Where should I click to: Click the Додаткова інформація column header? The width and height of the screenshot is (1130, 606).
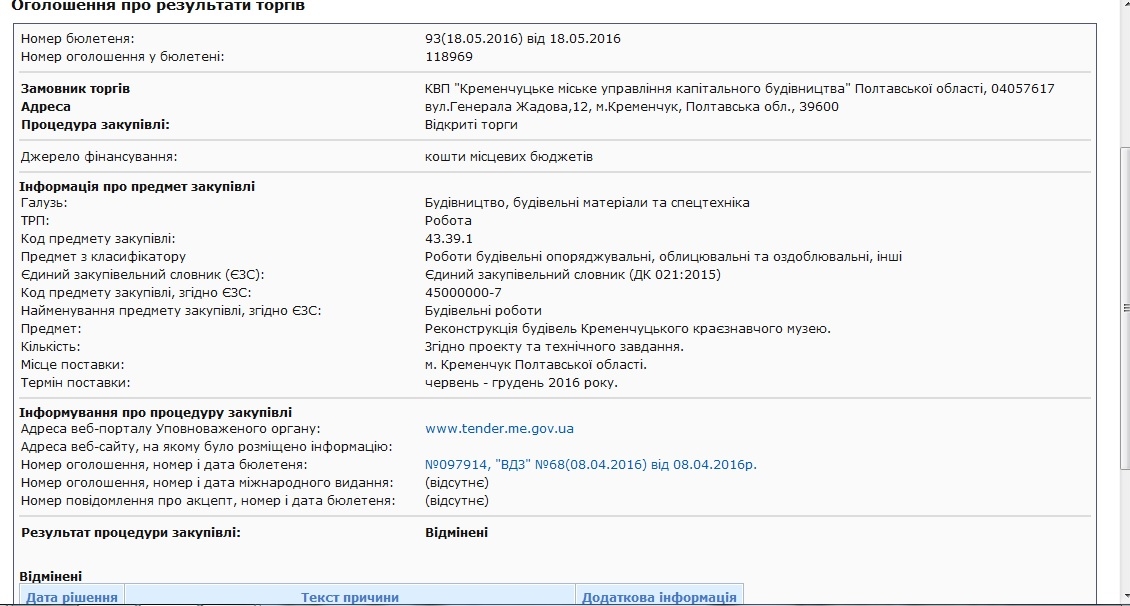point(659,597)
